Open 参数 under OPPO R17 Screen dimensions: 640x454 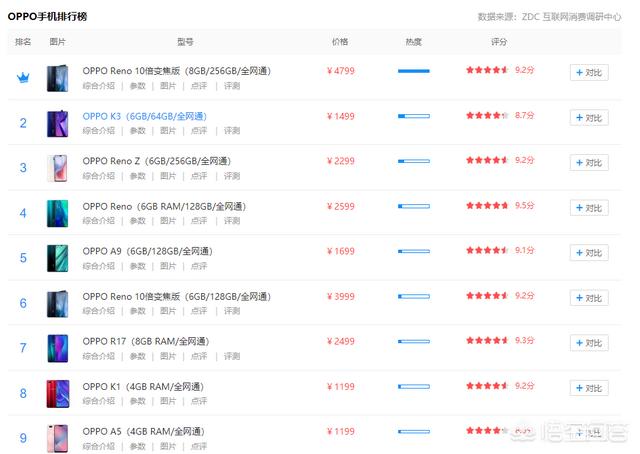click(138, 356)
